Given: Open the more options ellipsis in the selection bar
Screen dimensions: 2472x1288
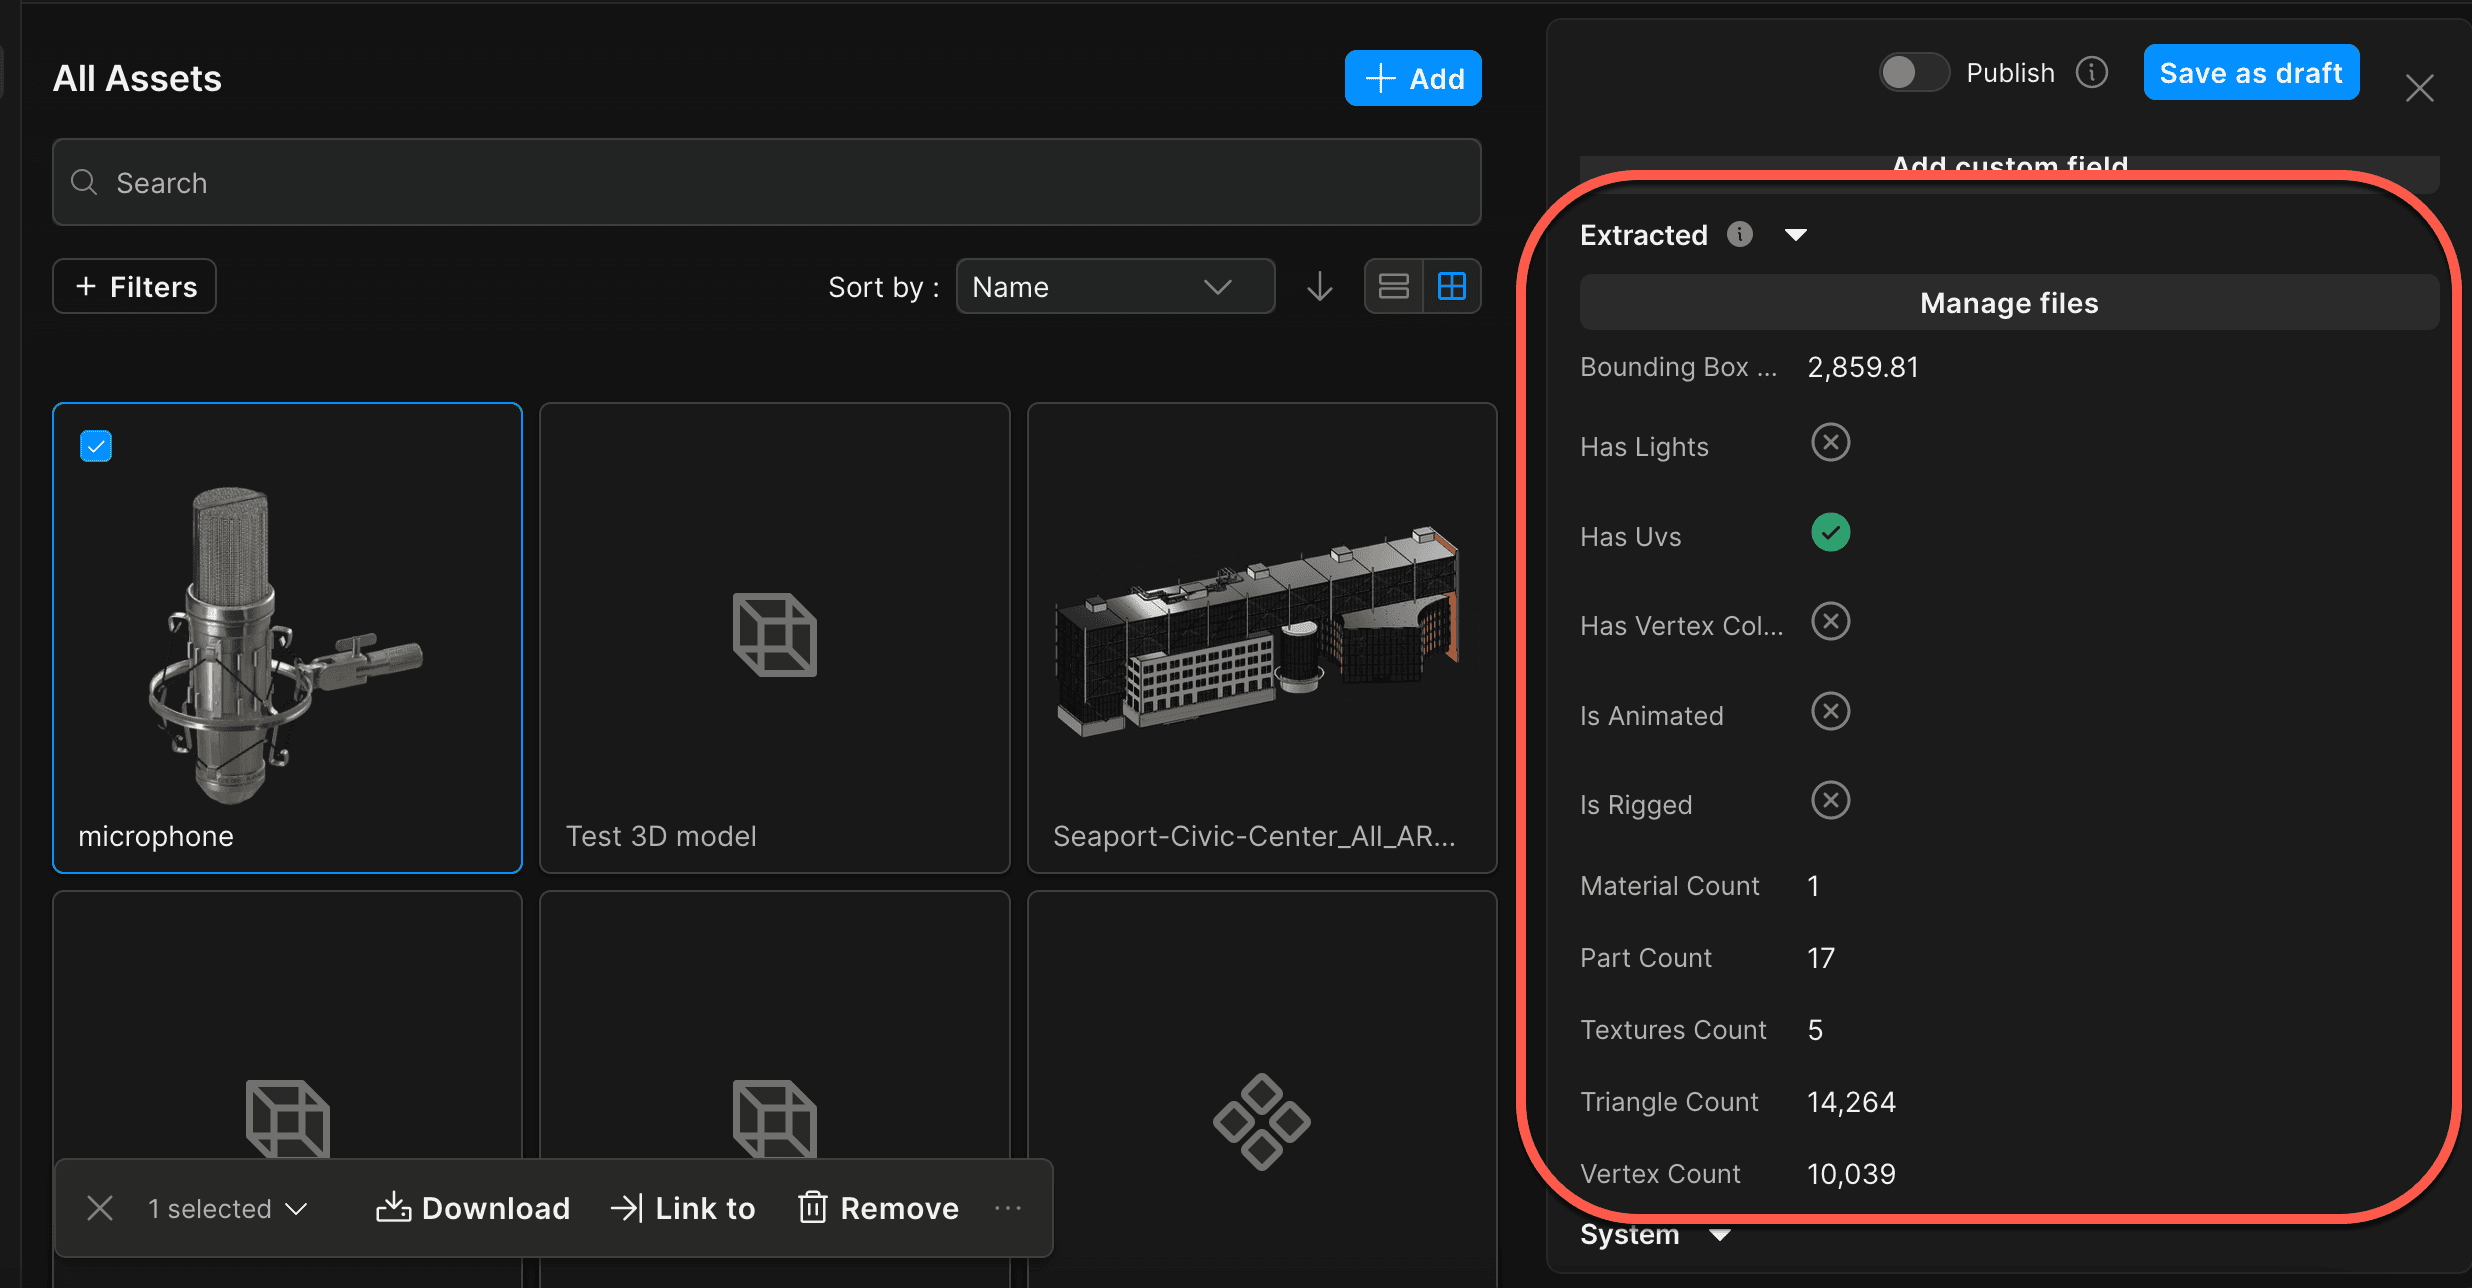Looking at the screenshot, I should [x=1008, y=1207].
